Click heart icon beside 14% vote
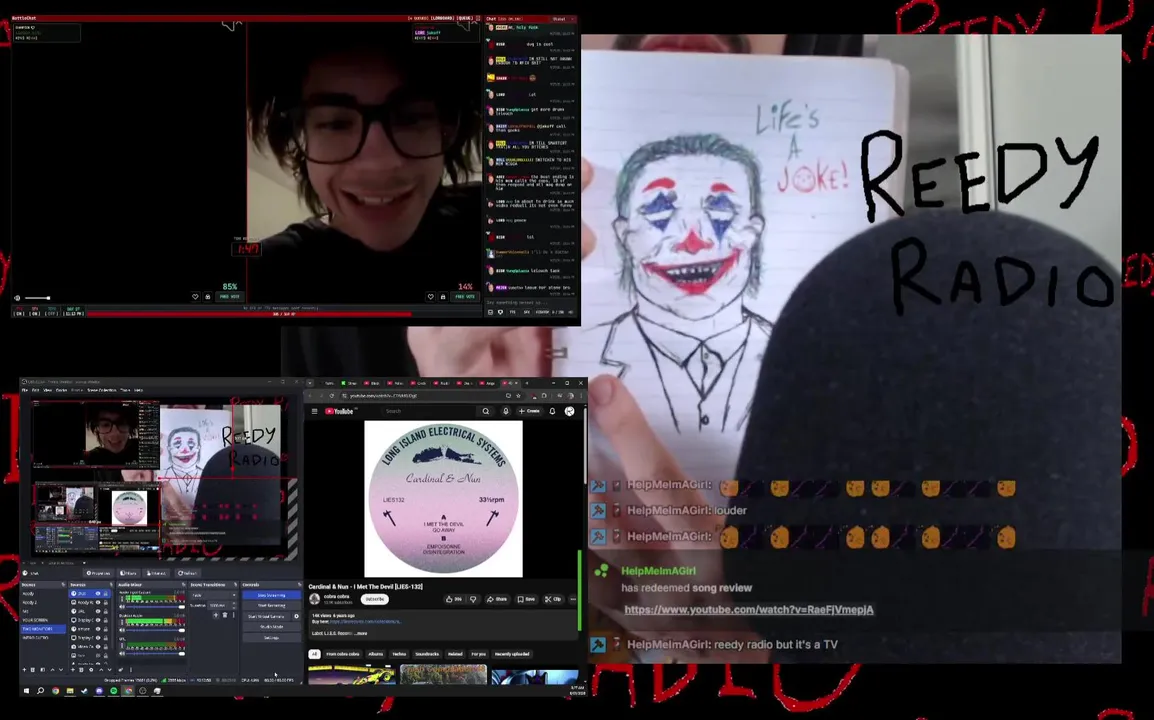Viewport: 1154px width, 720px height. [x=431, y=297]
